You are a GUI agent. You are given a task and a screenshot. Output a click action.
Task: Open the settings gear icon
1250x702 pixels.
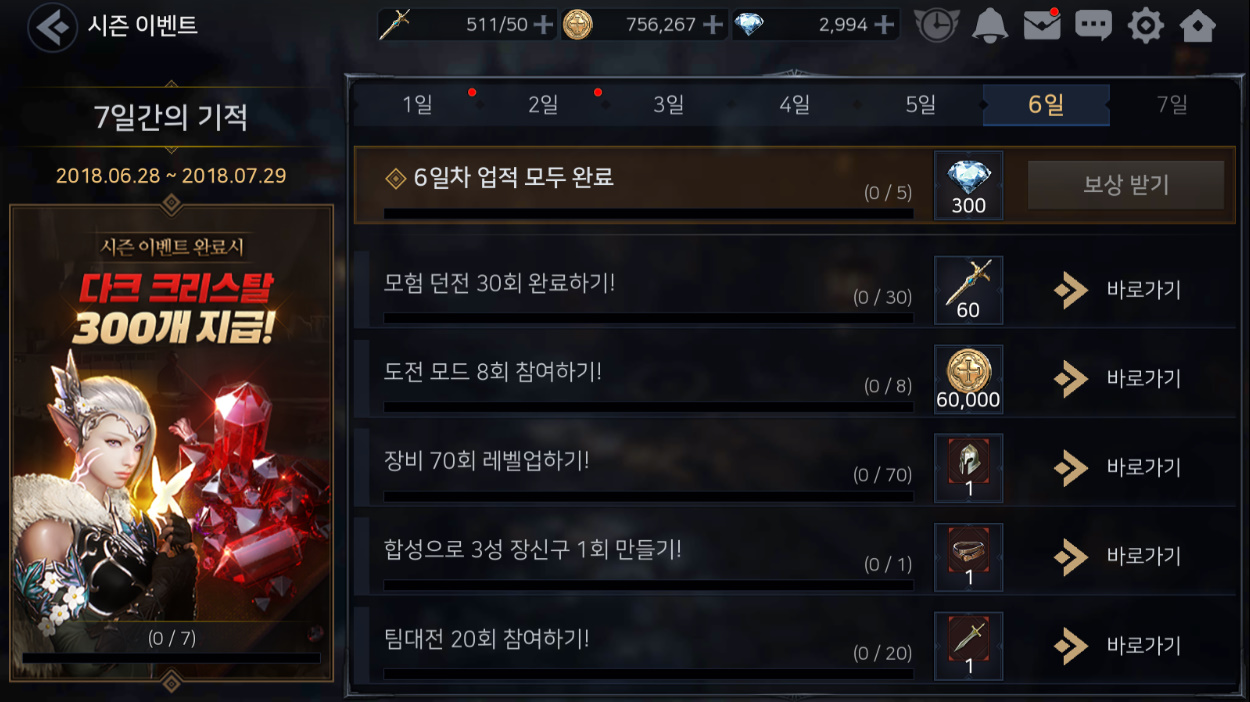point(1145,25)
